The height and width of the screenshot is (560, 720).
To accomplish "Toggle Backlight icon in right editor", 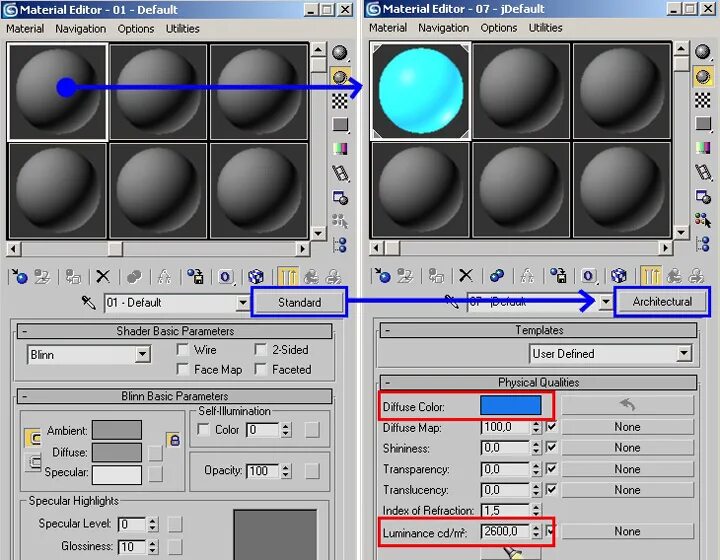I will pyautogui.click(x=703, y=76).
